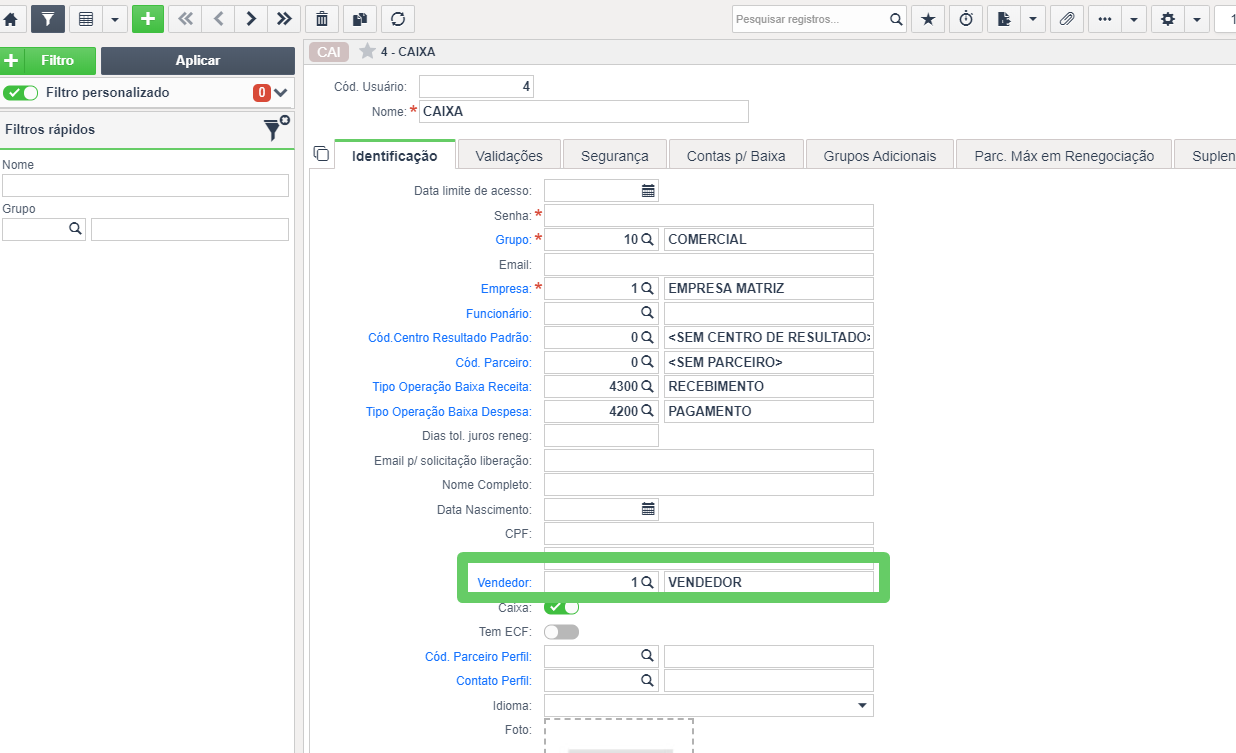The width and height of the screenshot is (1236, 753).
Task: Switch to the Identificação tab
Action: [x=395, y=155]
